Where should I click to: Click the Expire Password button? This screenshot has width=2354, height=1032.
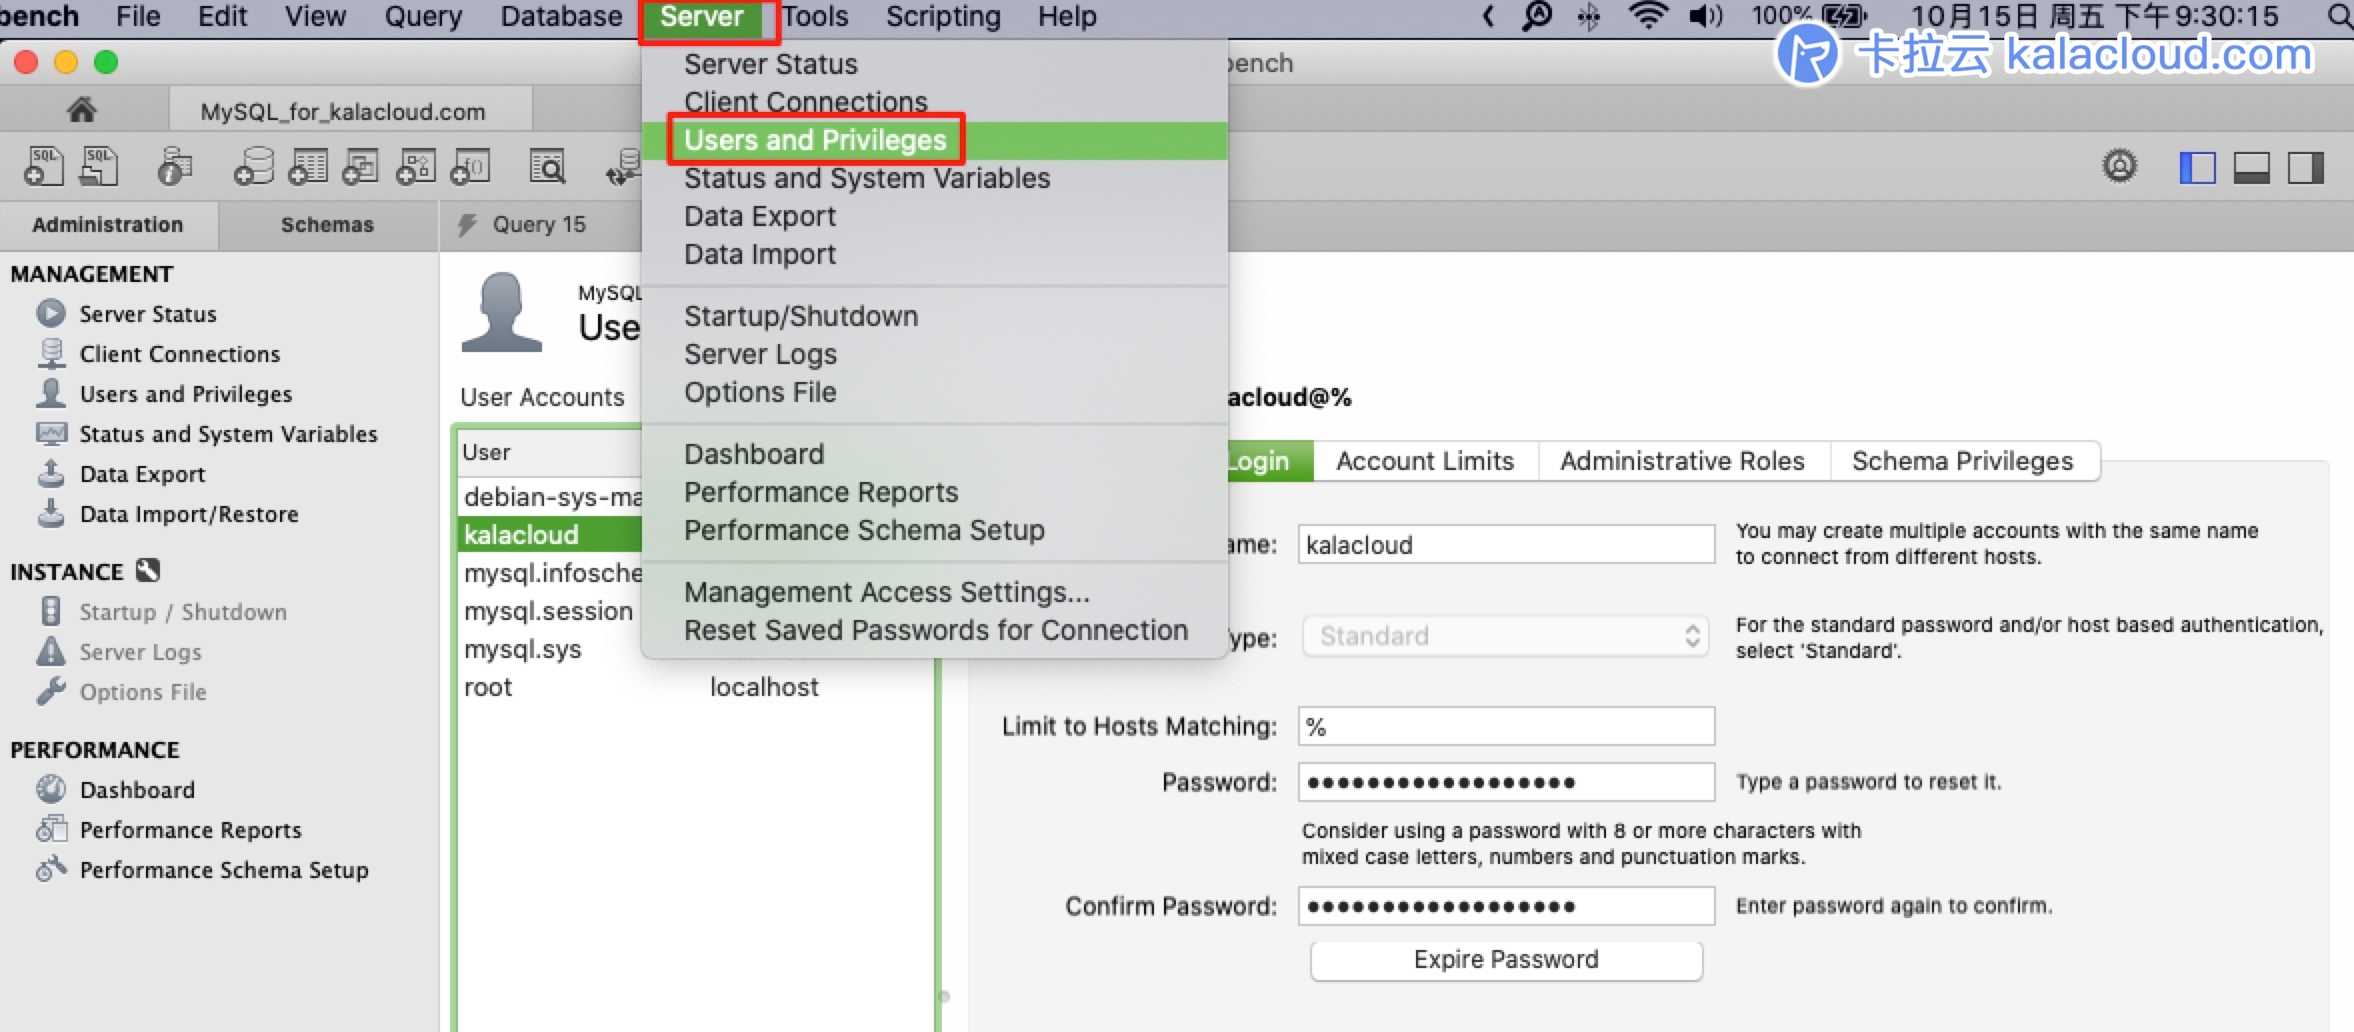[1506, 960]
